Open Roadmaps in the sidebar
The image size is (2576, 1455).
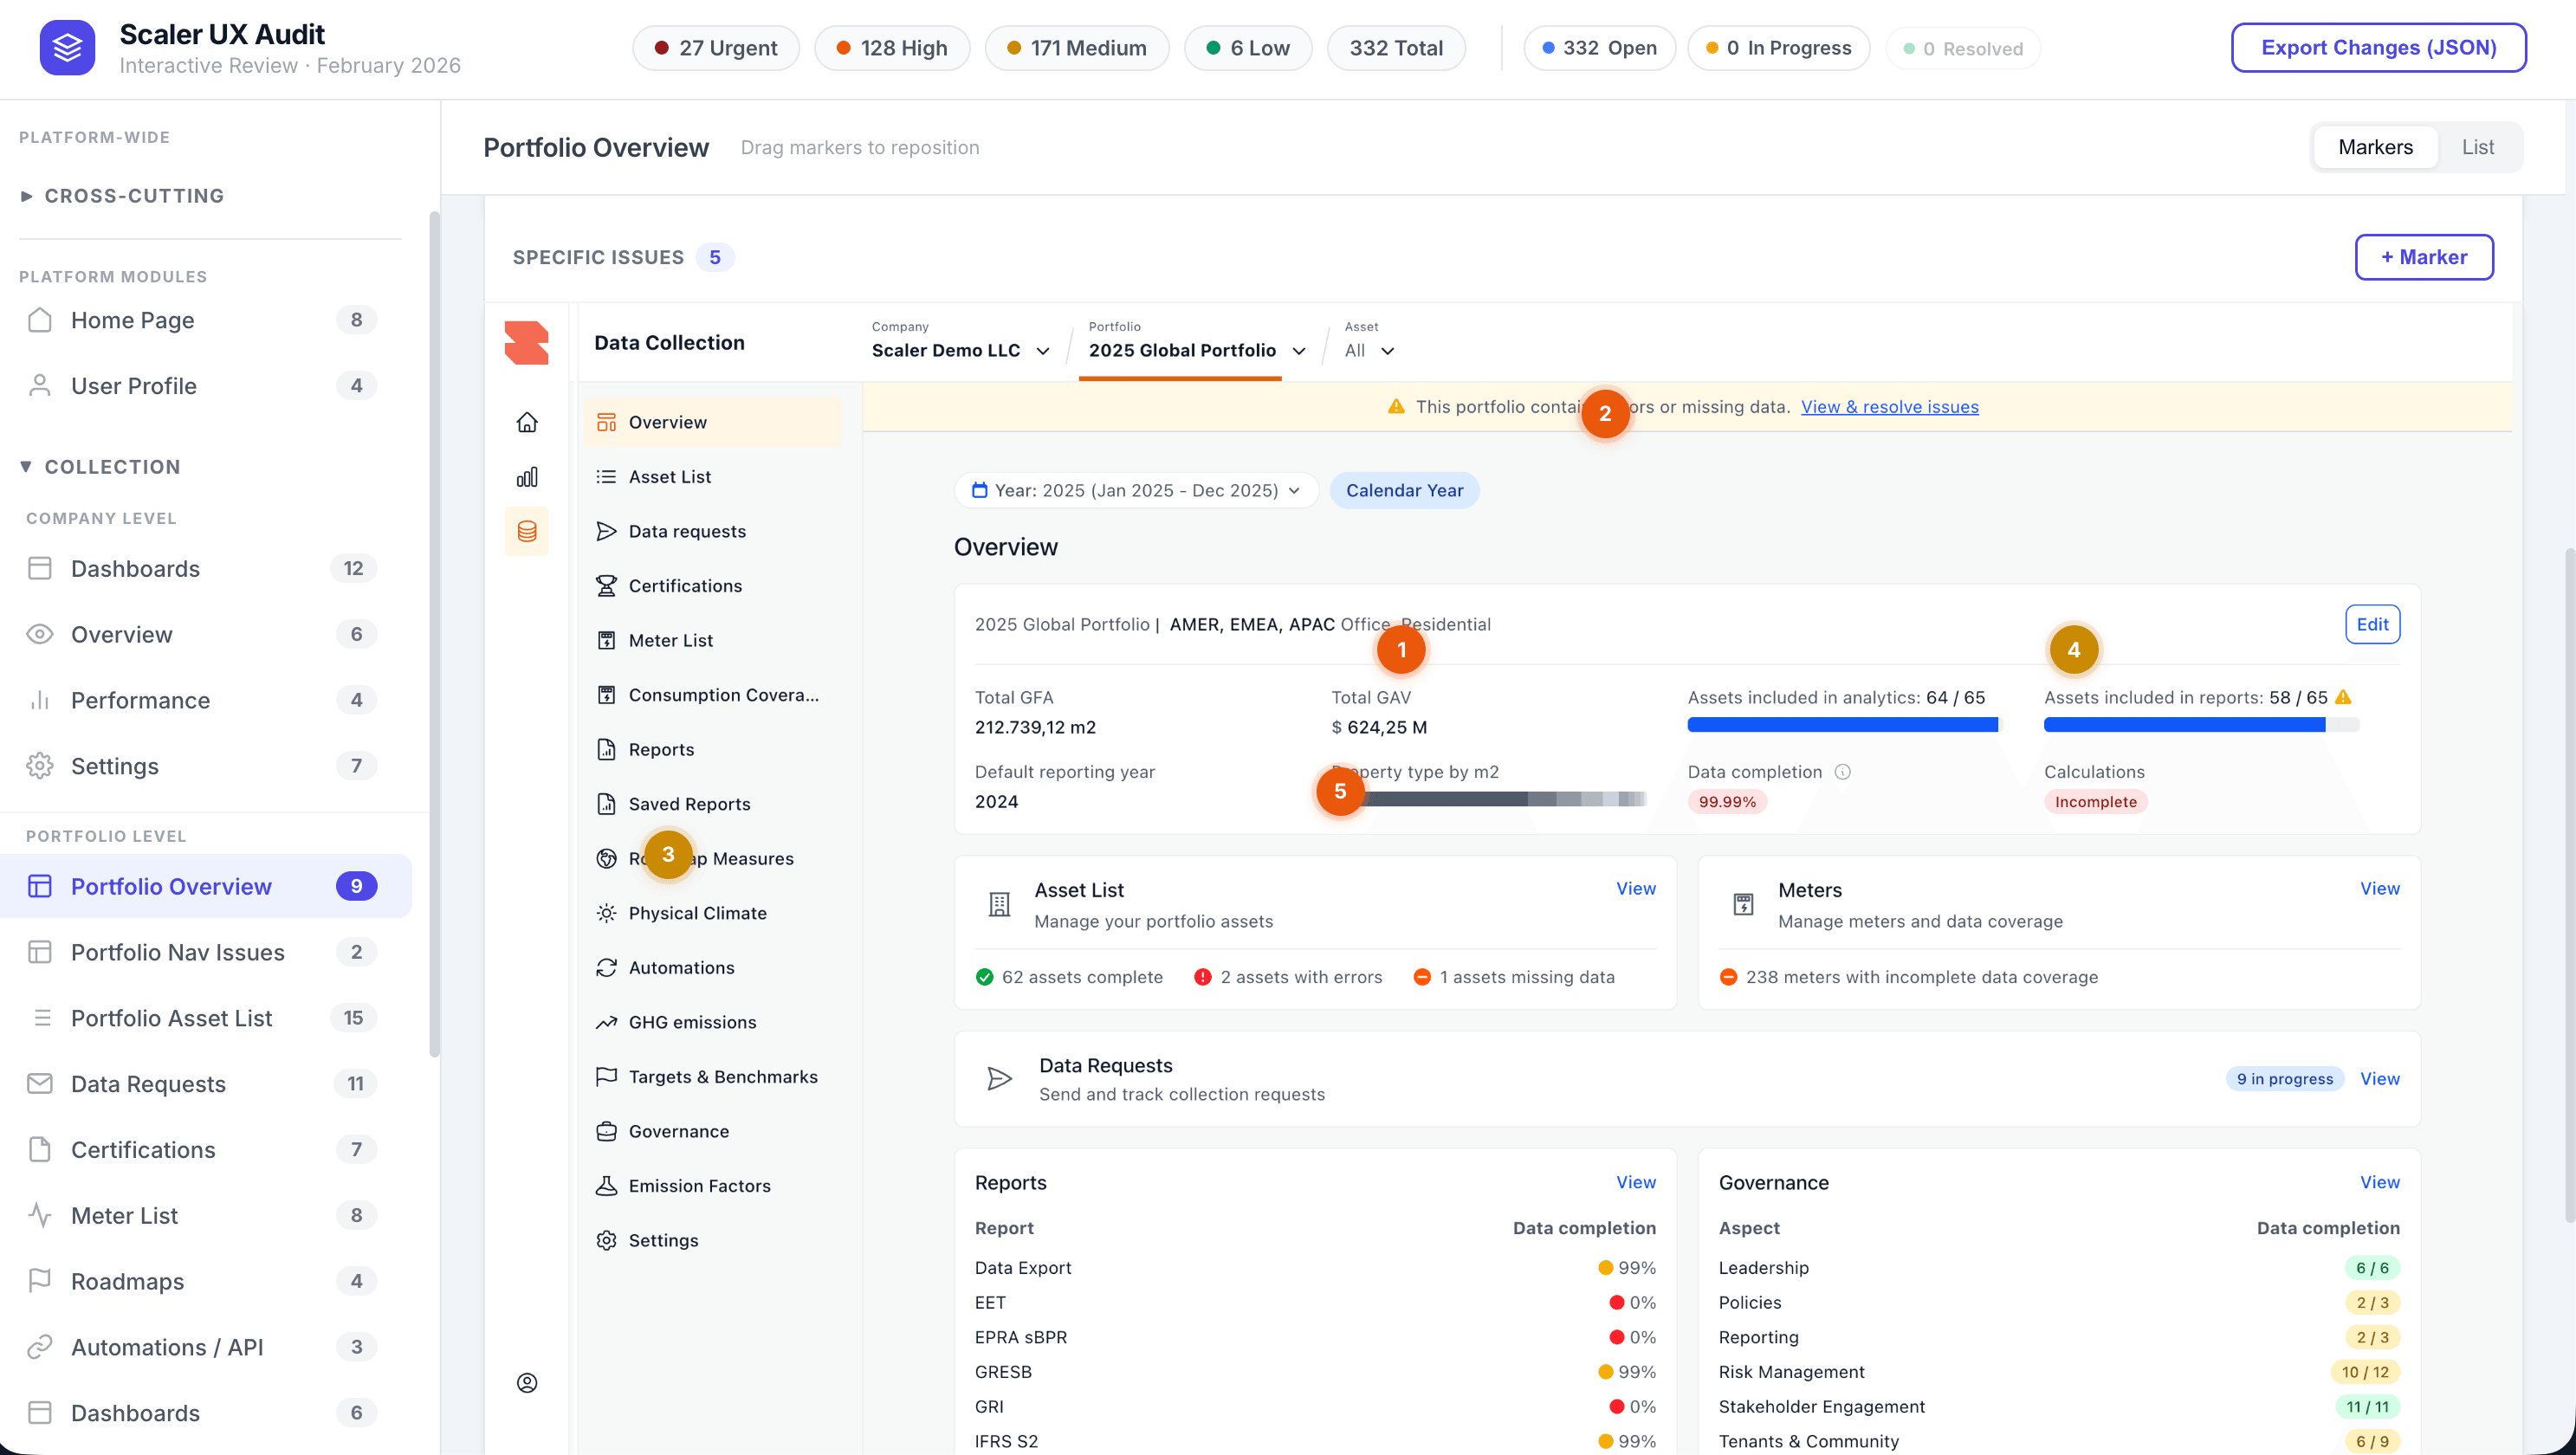[206, 1281]
